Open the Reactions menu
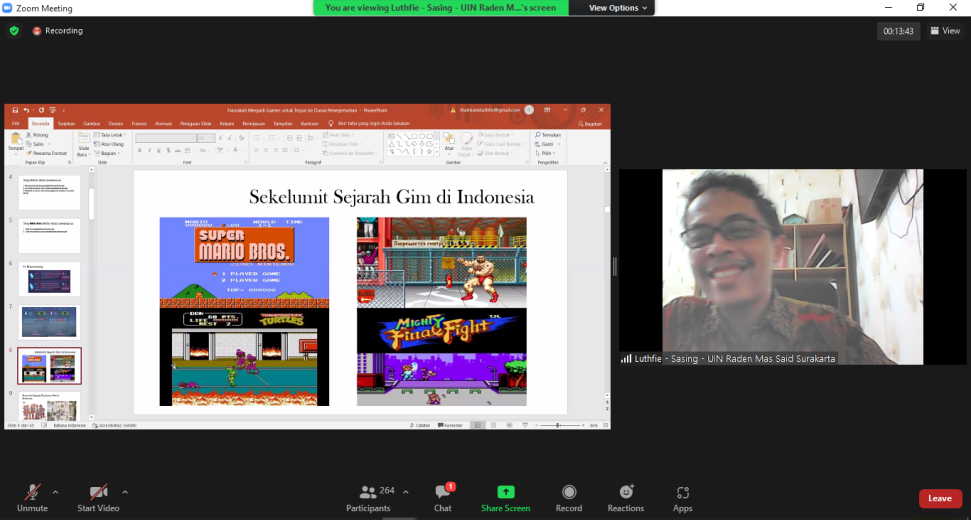This screenshot has height=520, width=971. 625,498
